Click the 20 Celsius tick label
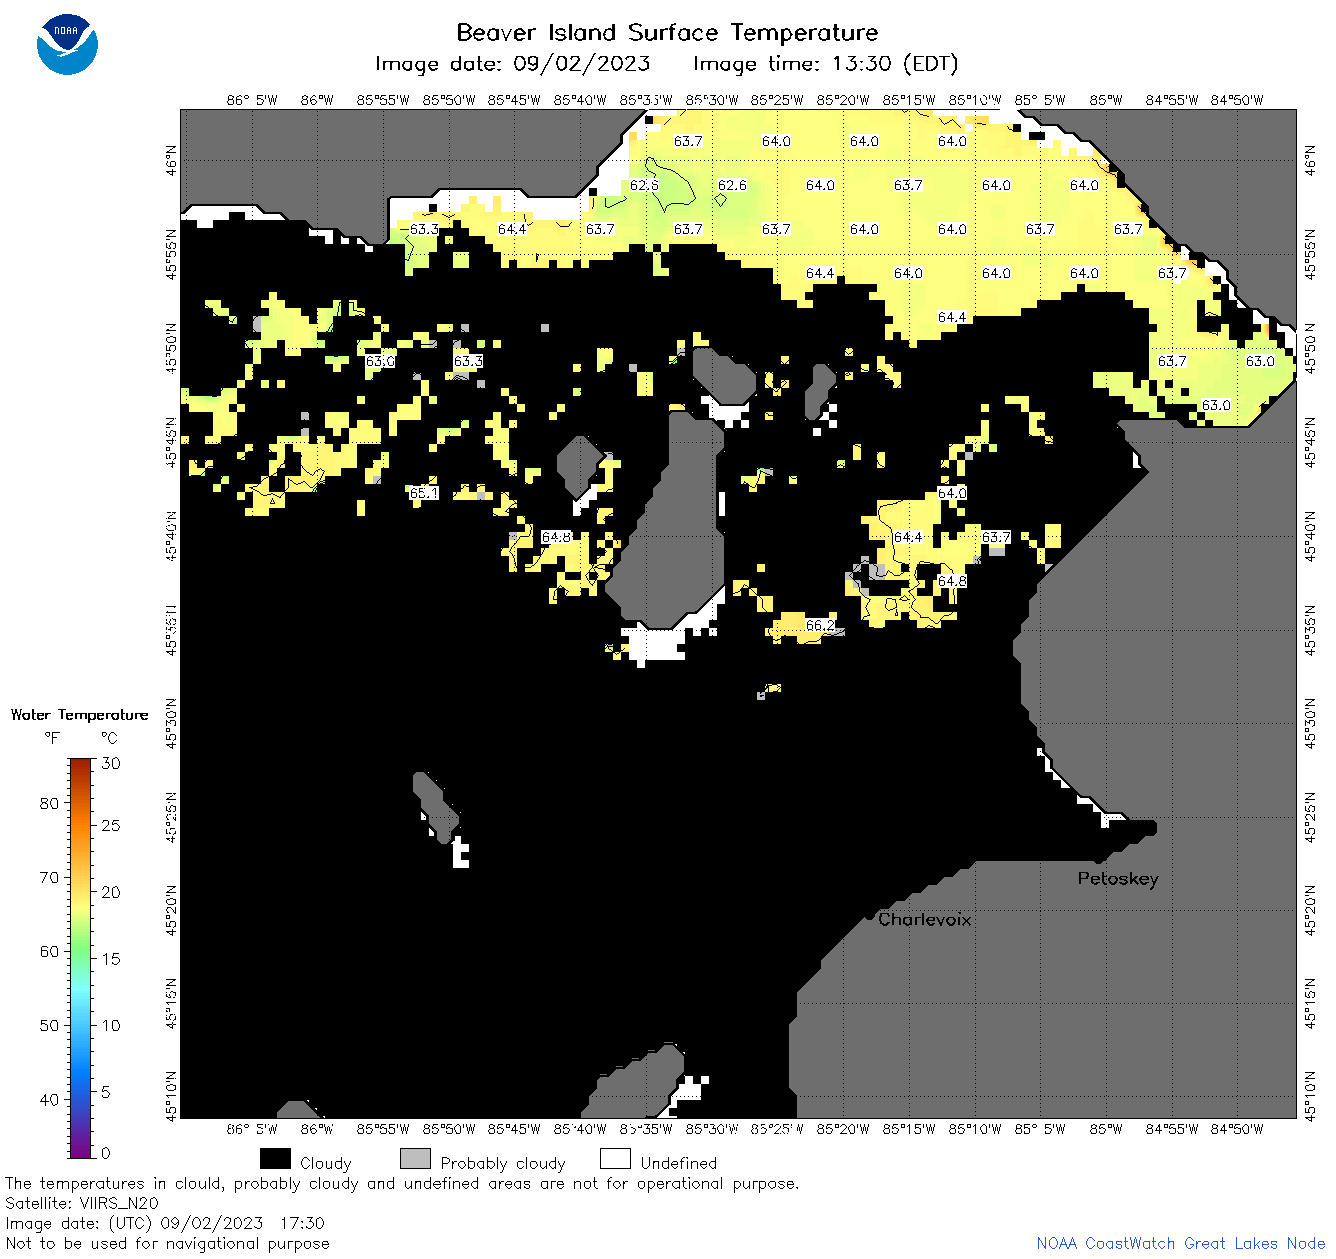The width and height of the screenshot is (1336, 1259). click(x=111, y=892)
